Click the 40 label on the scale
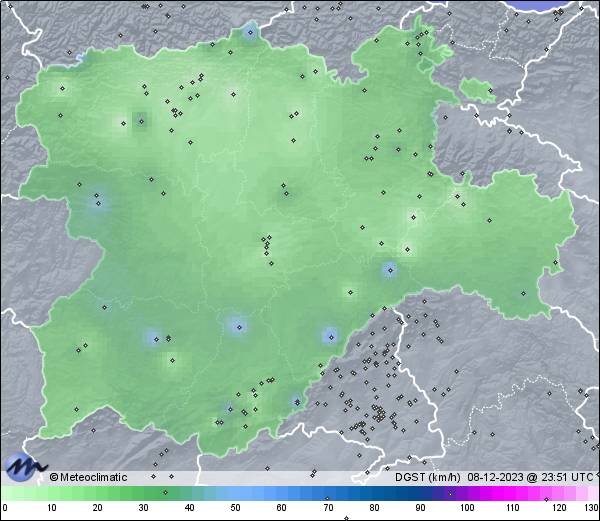Image resolution: width=600 pixels, height=521 pixels. [x=189, y=508]
